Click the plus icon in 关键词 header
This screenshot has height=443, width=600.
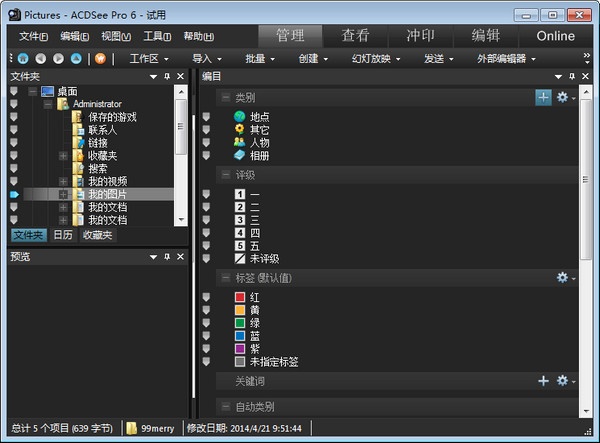(x=543, y=381)
